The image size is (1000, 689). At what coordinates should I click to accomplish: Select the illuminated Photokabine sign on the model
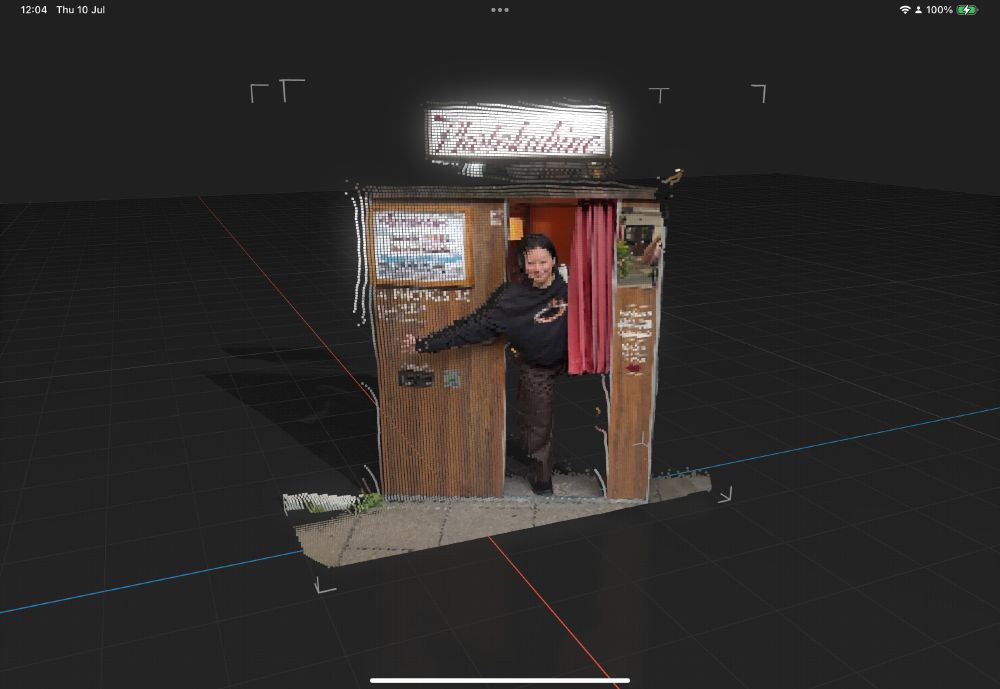(518, 133)
